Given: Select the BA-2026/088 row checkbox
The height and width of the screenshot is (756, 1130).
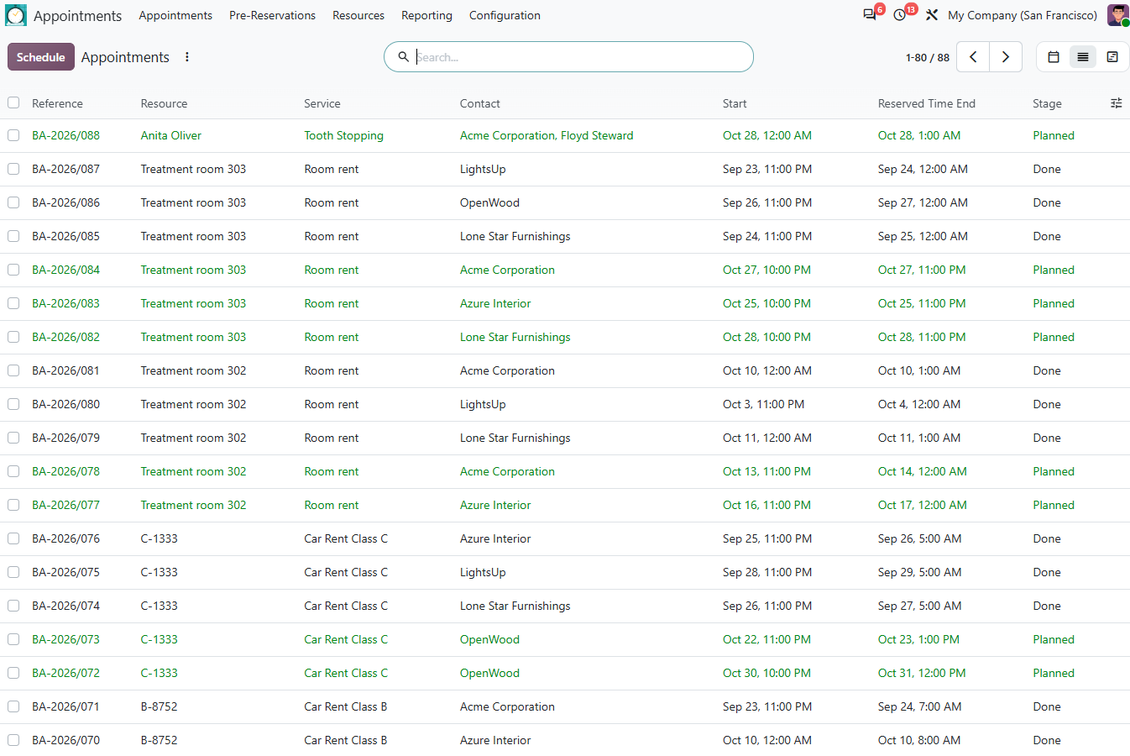Looking at the screenshot, I should [x=14, y=135].
